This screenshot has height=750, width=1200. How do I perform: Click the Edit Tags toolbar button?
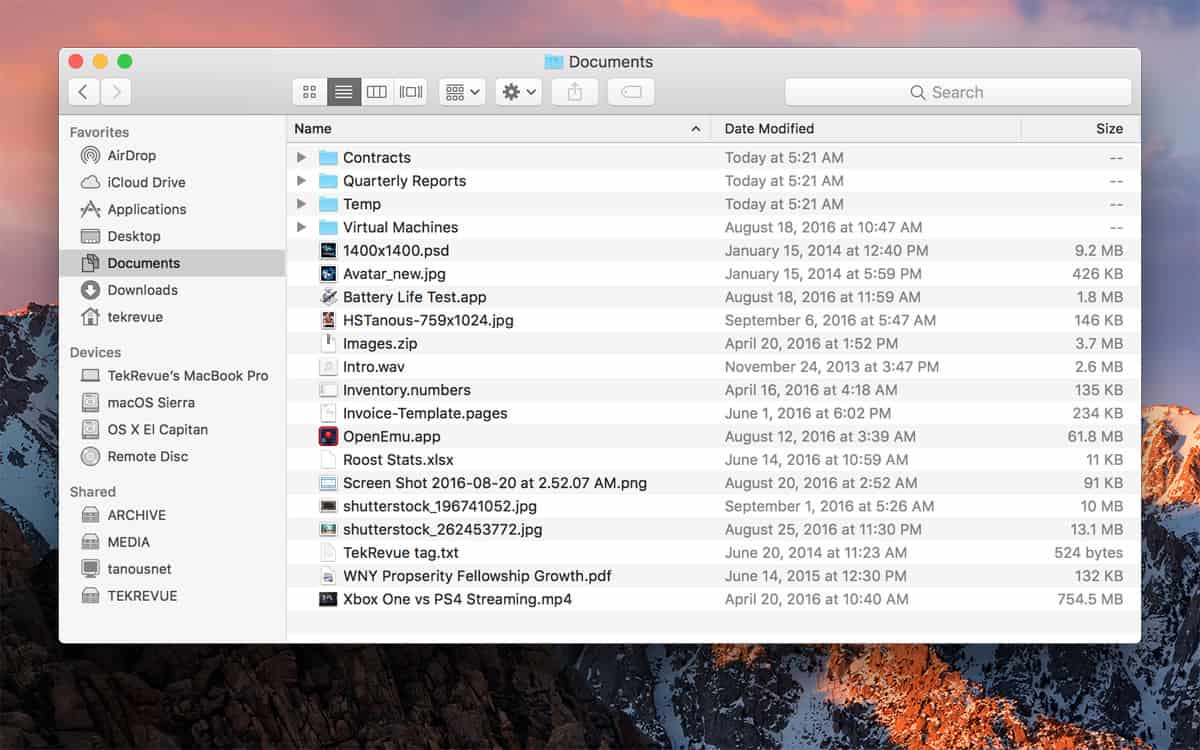[x=630, y=92]
